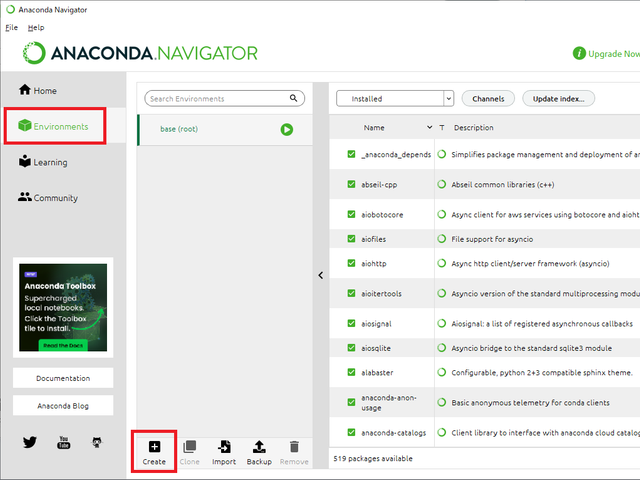
Task: Click the Update index... button
Action: (x=558, y=98)
